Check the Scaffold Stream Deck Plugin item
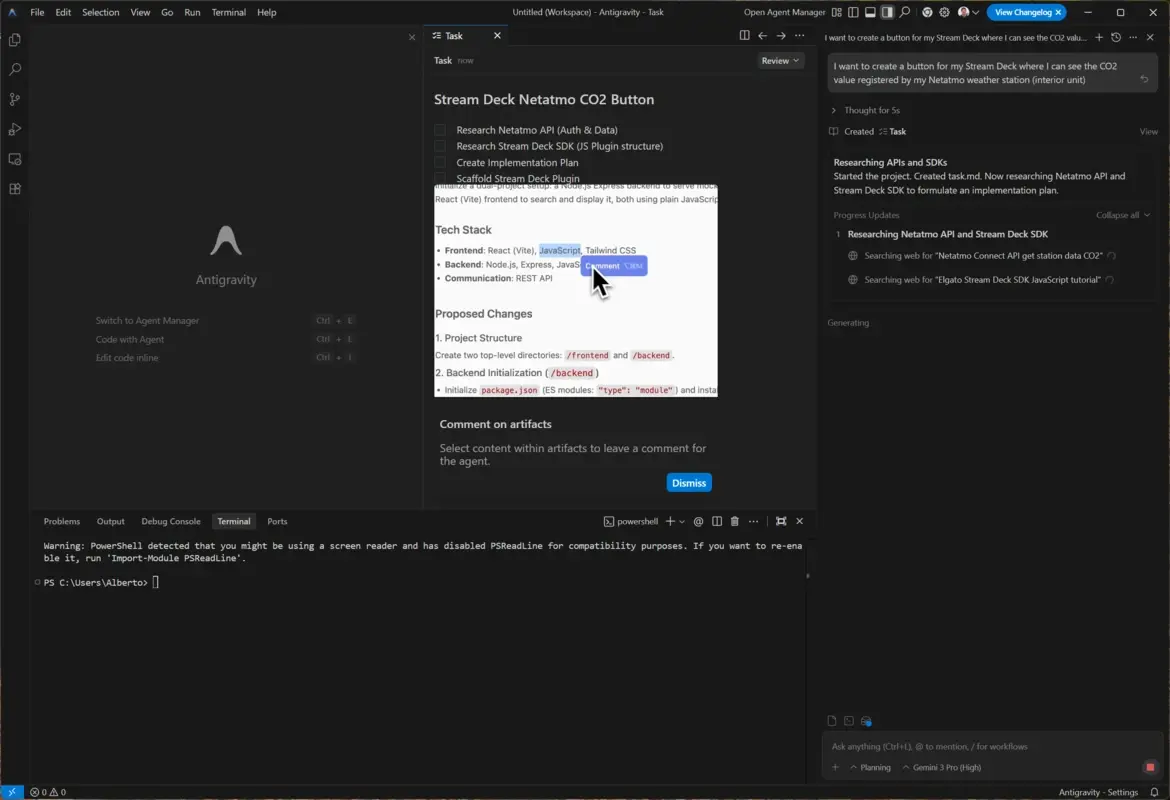 (x=439, y=178)
